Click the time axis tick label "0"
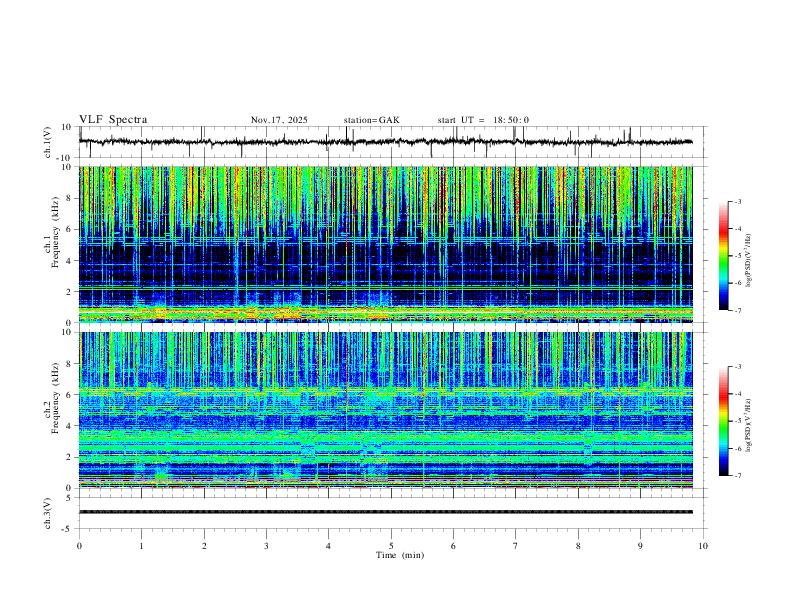 (x=79, y=546)
